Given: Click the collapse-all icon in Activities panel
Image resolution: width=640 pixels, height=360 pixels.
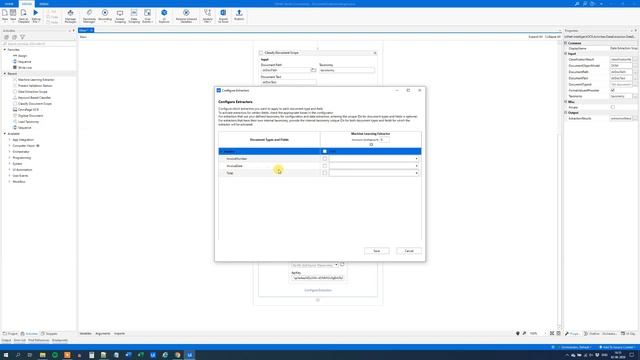Looking at the screenshot, I should (14, 37).
